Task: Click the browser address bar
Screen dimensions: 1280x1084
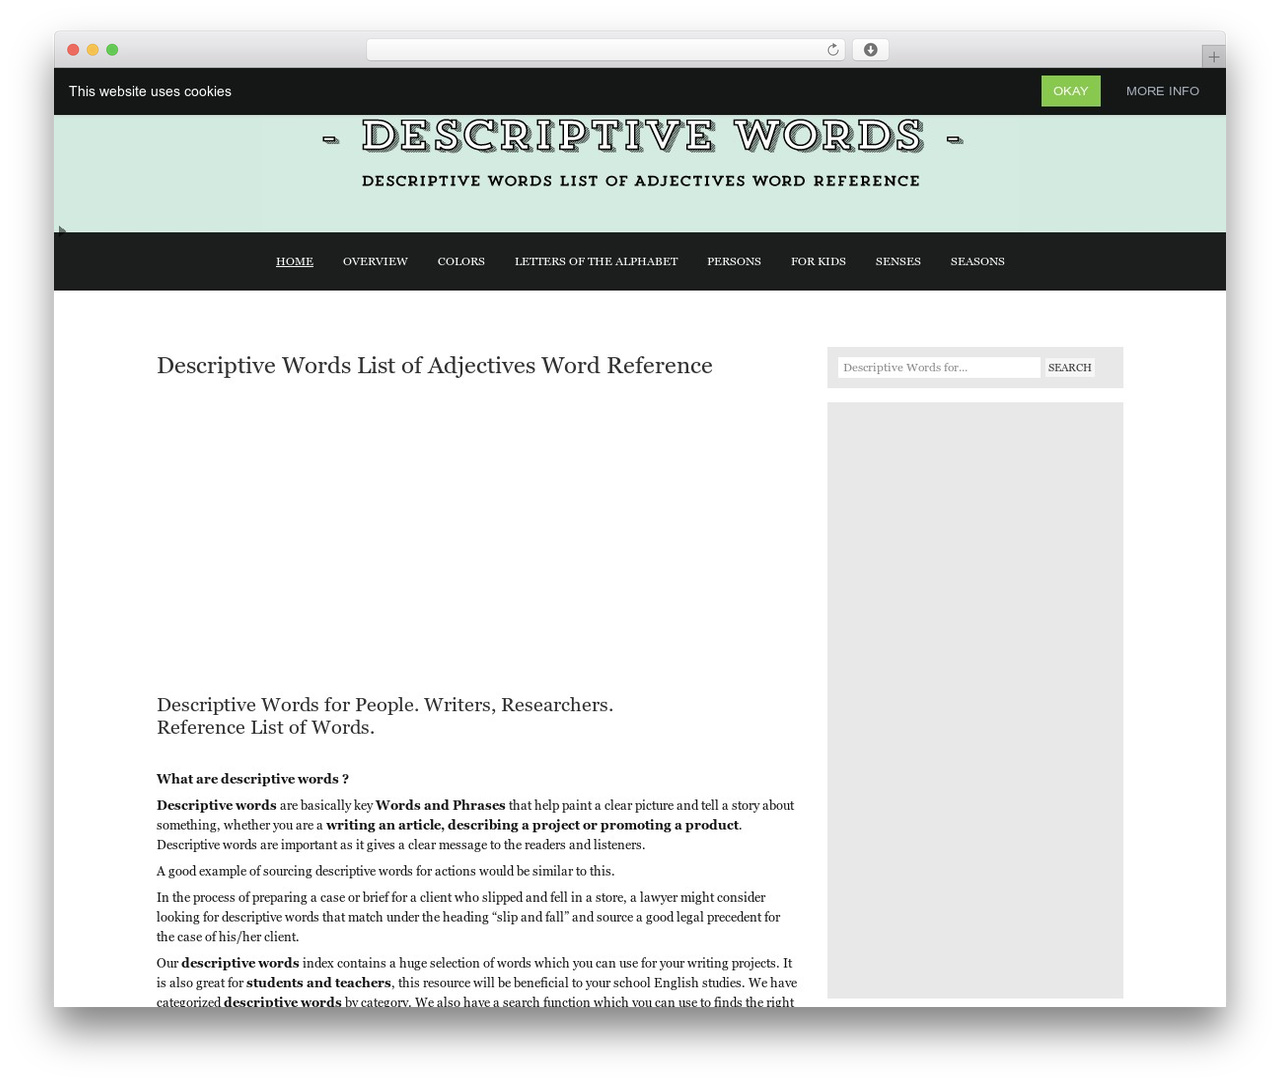Action: pos(605,50)
